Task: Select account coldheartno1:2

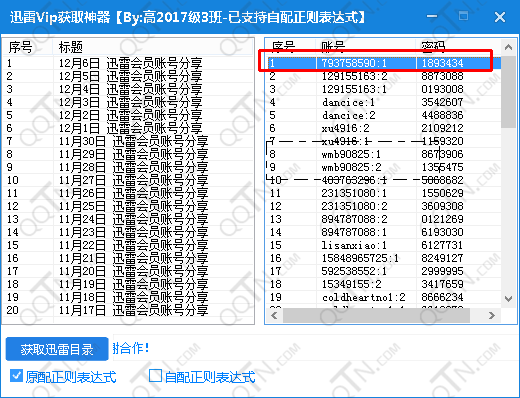Action: pos(384,297)
